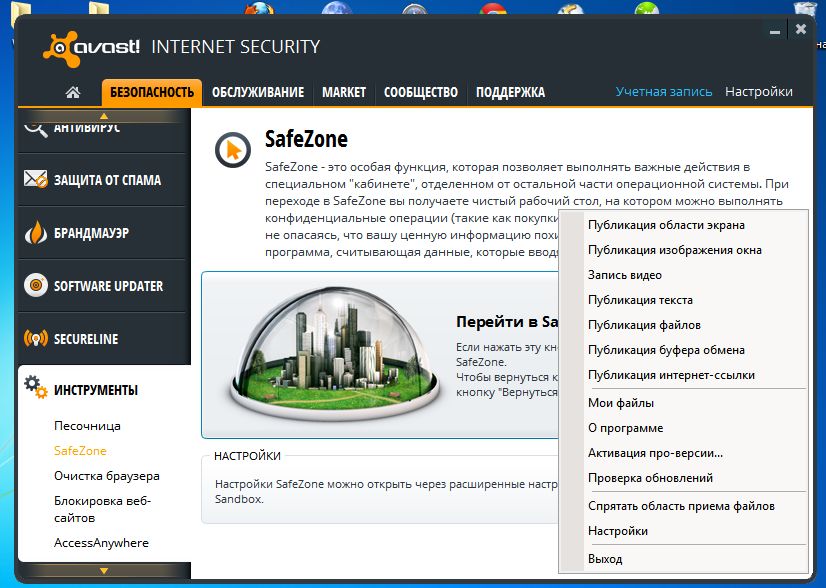Click Chrome icon on the desktop
The image size is (826, 588).
click(494, 8)
